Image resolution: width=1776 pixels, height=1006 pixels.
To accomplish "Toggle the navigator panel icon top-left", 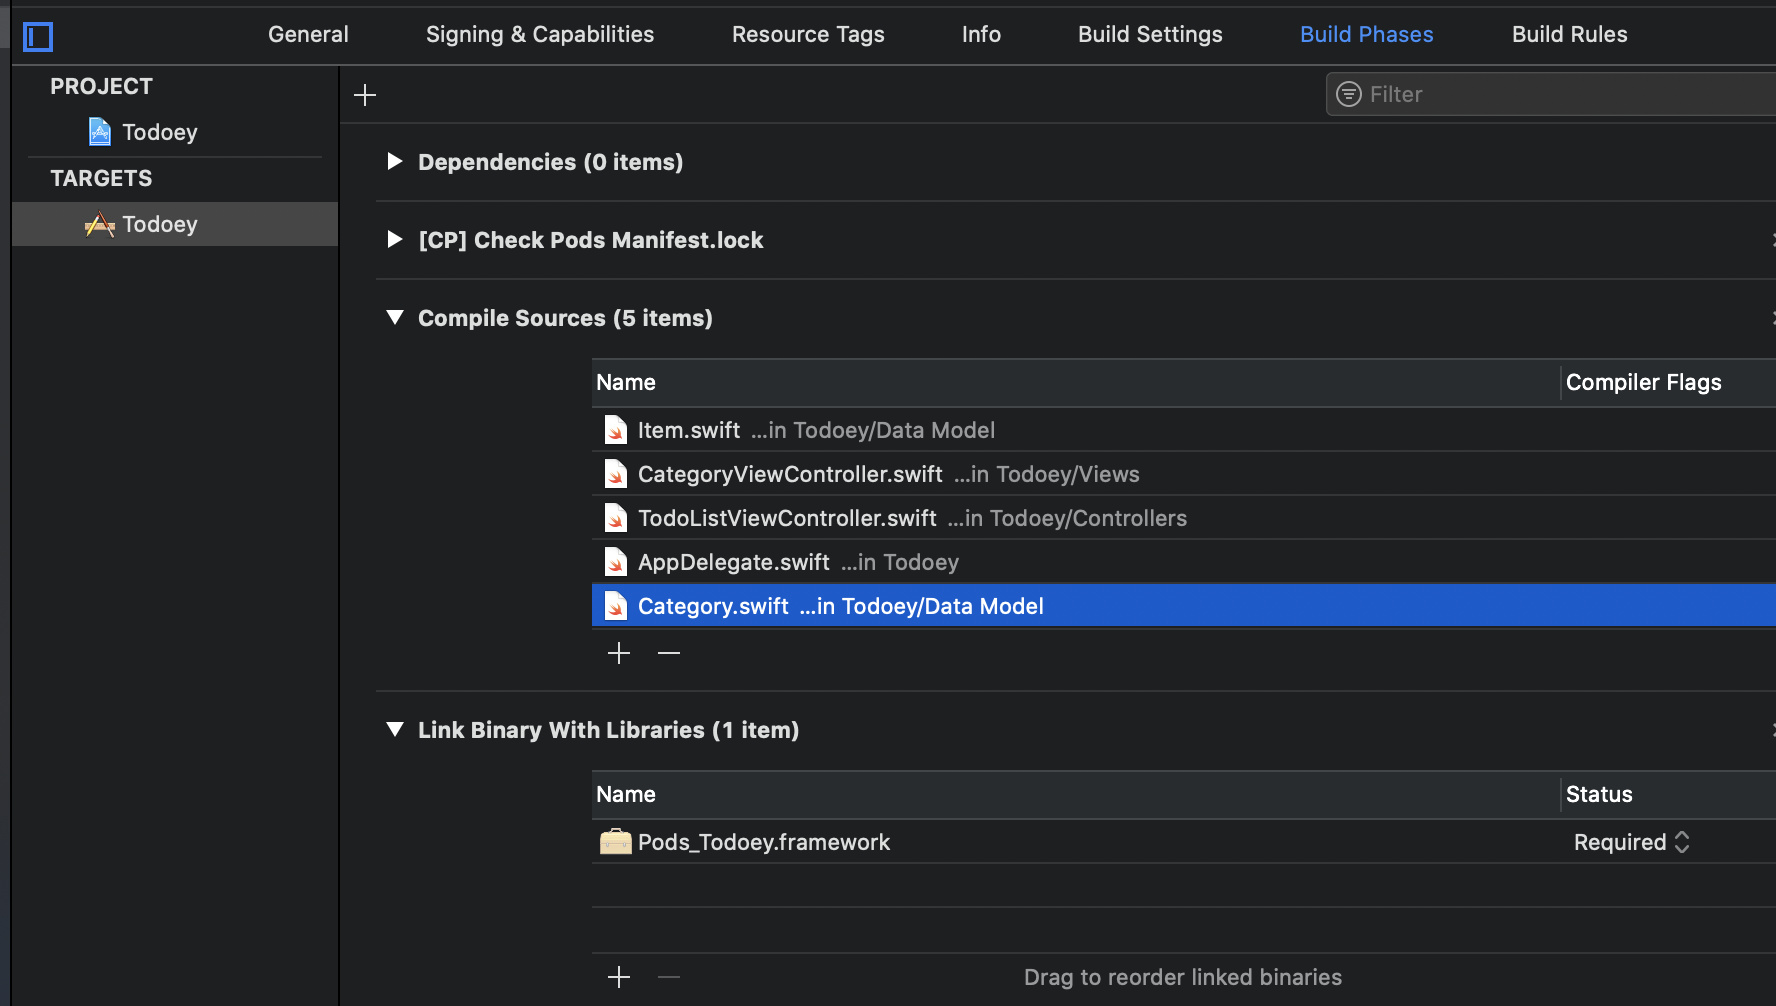I will [x=38, y=36].
